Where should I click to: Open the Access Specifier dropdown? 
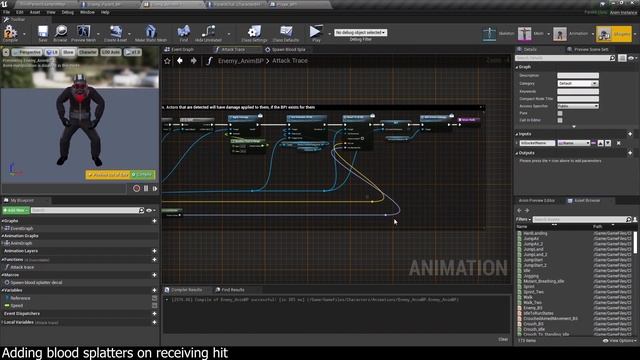[x=578, y=106]
